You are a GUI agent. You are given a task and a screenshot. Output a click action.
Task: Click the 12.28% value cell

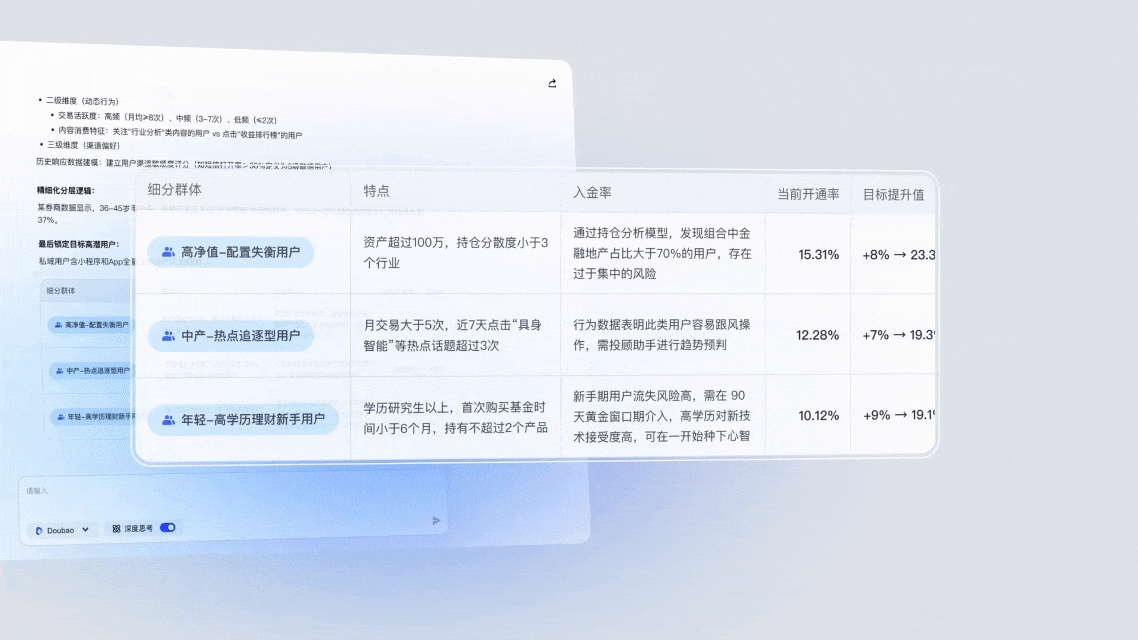pyautogui.click(x=817, y=335)
